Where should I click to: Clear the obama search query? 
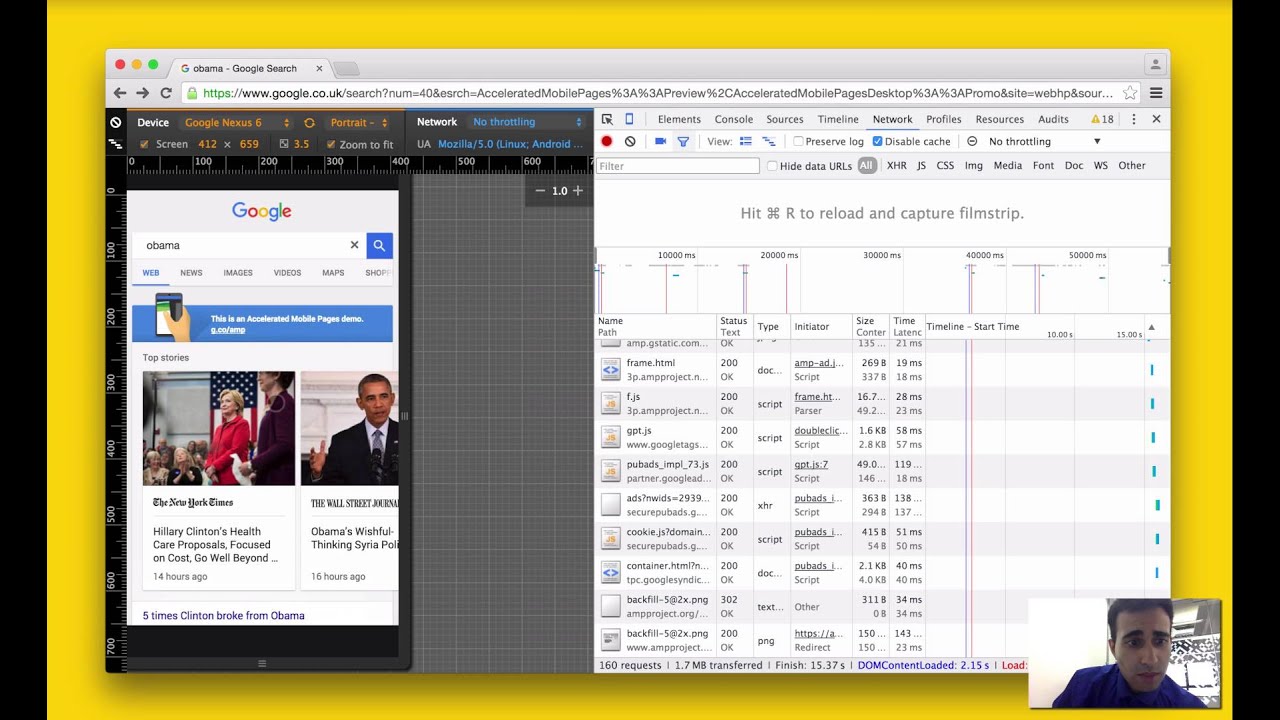[354, 245]
